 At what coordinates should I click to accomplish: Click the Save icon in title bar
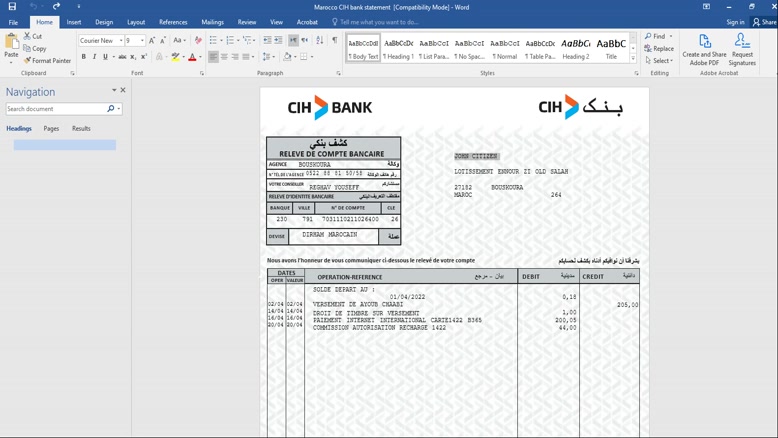(x=12, y=6)
